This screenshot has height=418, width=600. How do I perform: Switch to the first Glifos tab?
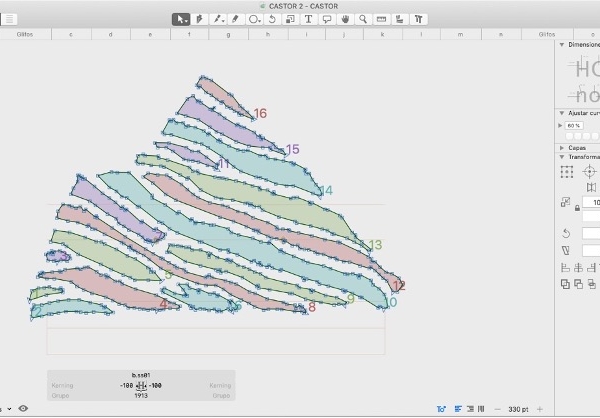pos(27,34)
